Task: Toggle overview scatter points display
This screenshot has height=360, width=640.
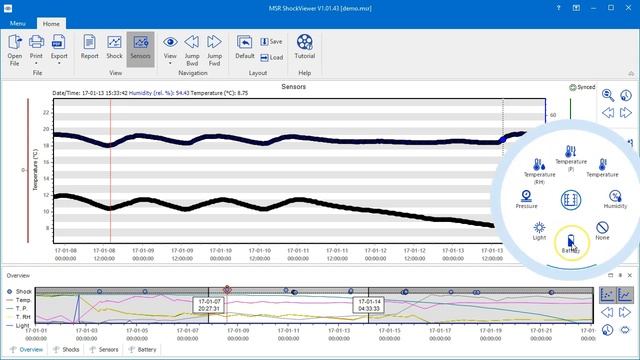Action: [x=607, y=295]
